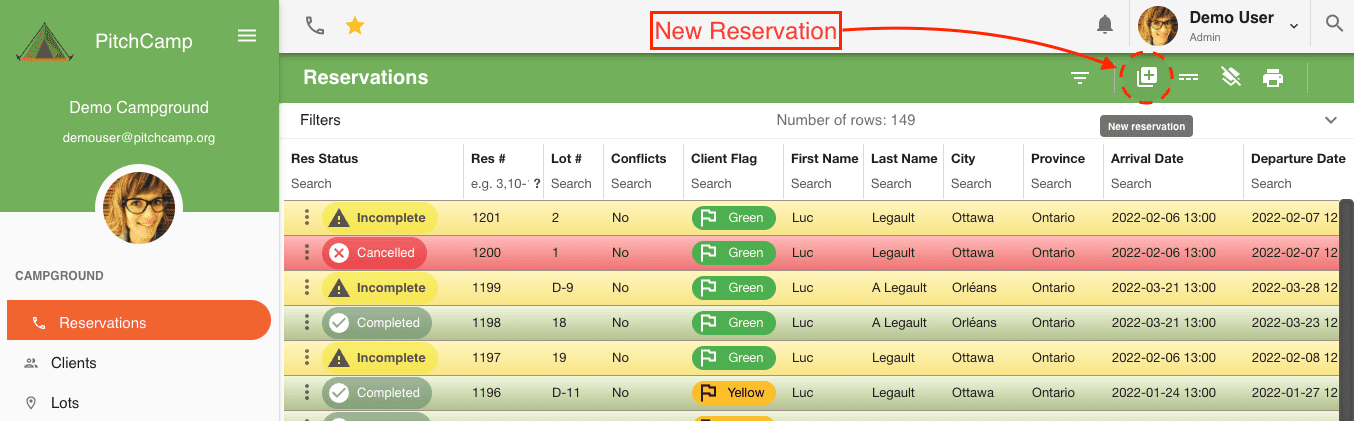Click the City search field

[x=982, y=184]
